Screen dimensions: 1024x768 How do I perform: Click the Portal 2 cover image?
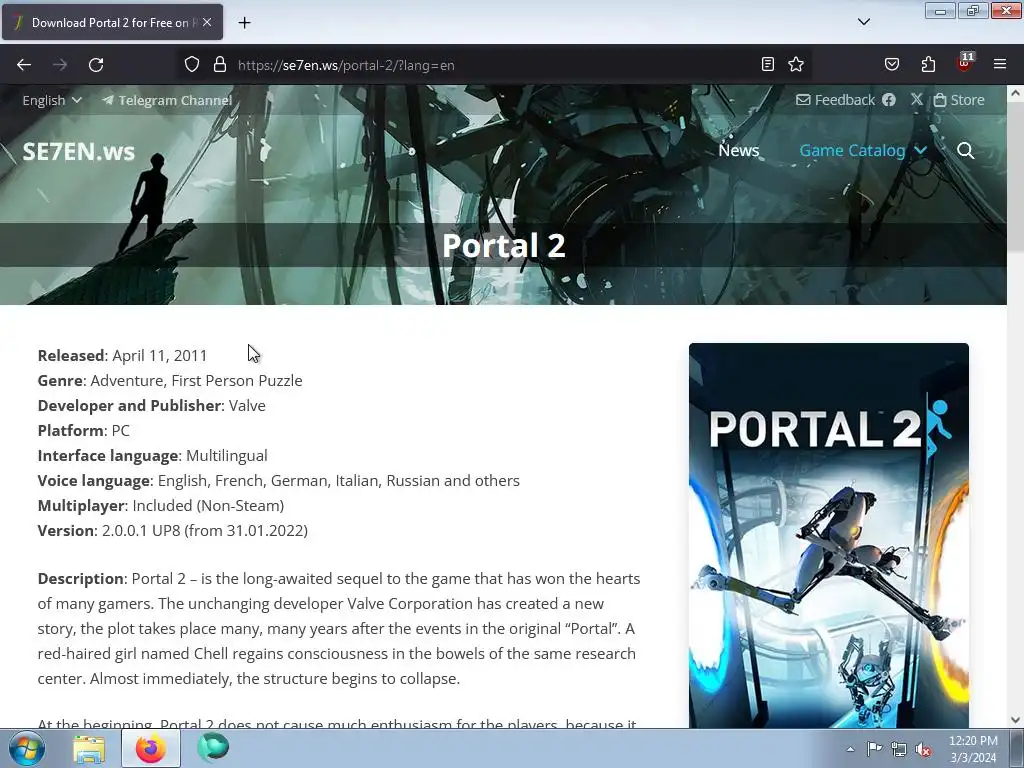[829, 535]
